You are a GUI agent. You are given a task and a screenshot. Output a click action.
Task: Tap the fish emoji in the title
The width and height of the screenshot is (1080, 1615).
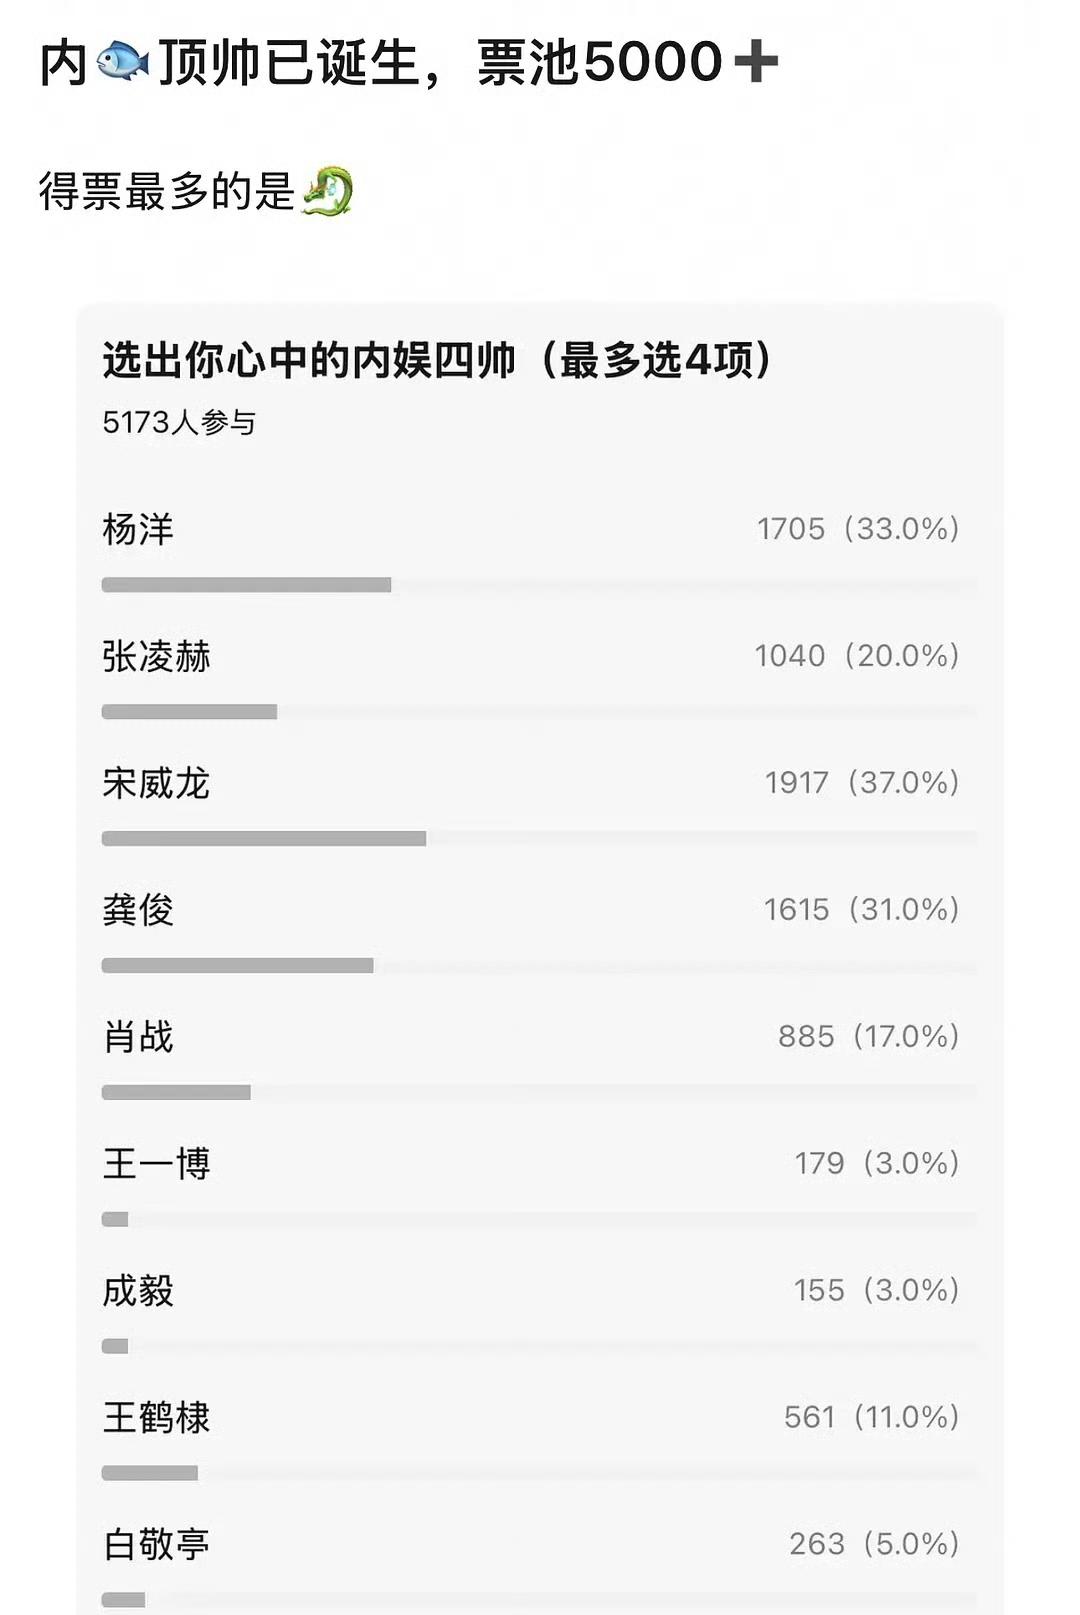122,62
